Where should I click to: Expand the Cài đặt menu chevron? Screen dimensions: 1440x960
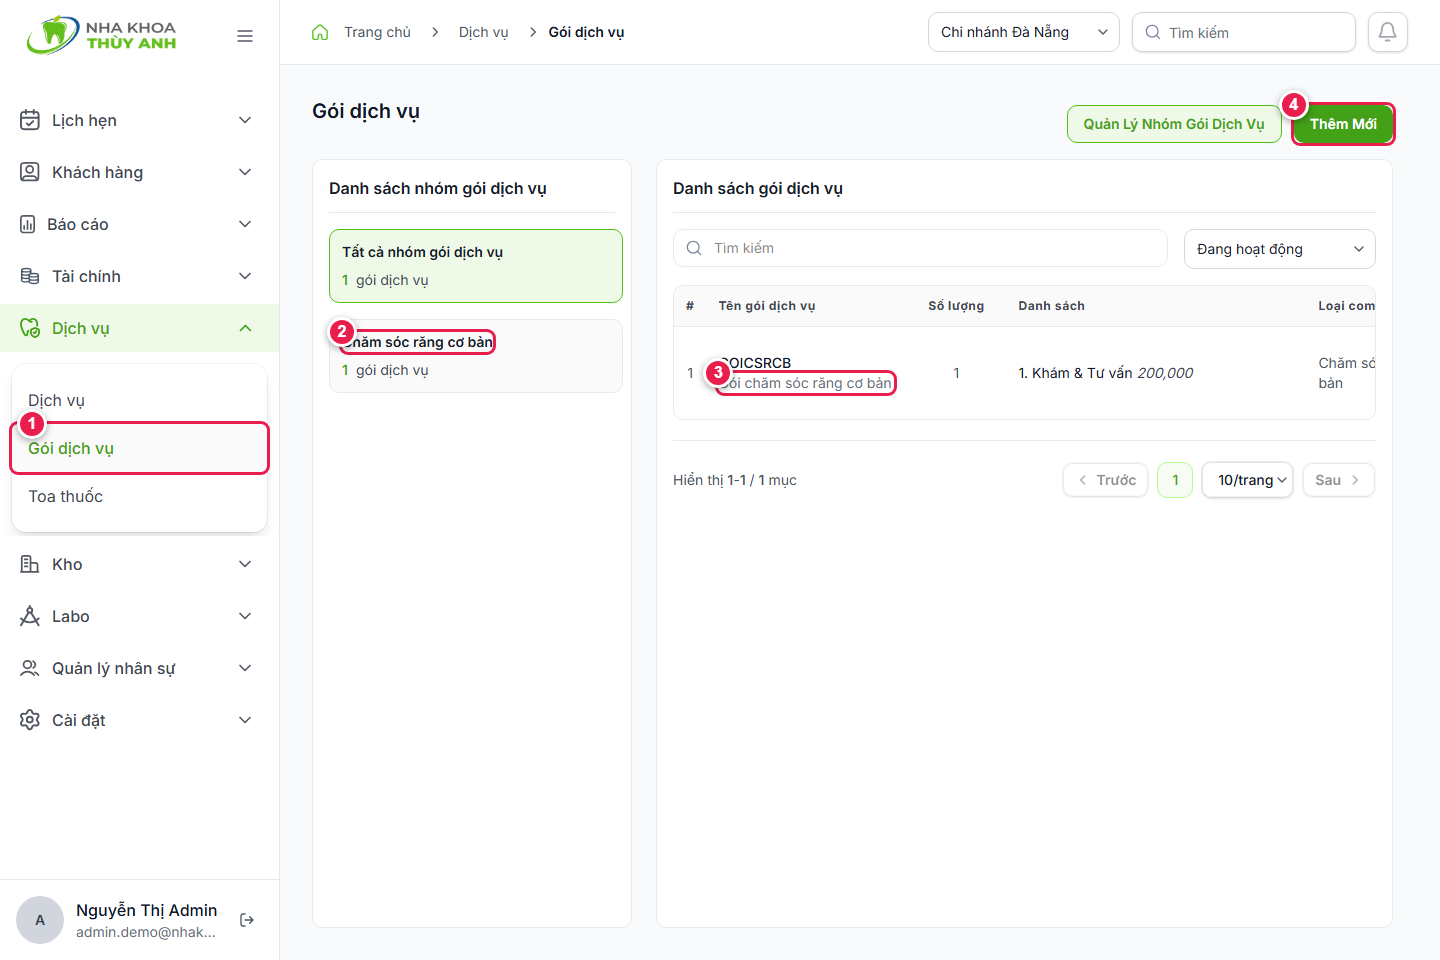click(245, 720)
